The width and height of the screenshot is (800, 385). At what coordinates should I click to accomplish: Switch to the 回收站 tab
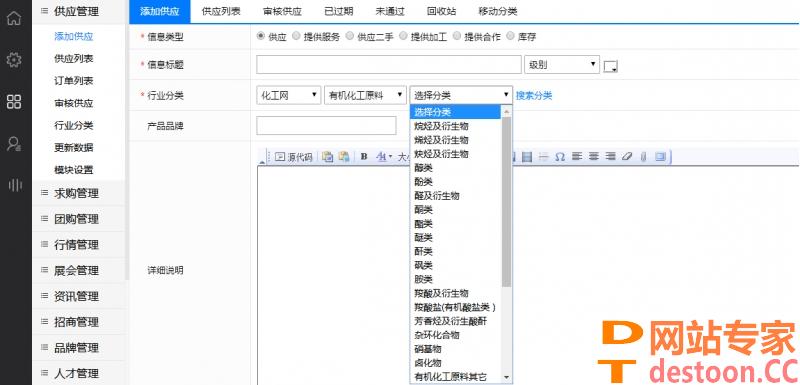click(441, 11)
